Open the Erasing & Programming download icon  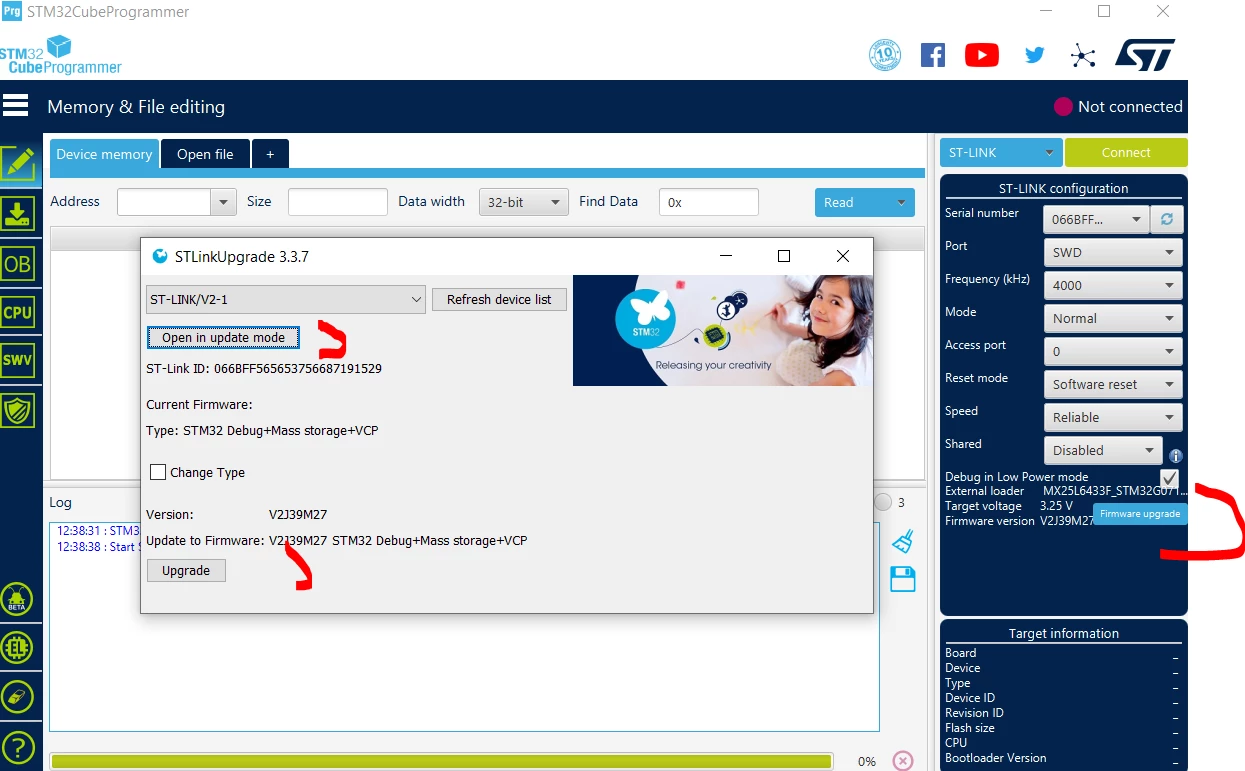[x=18, y=213]
